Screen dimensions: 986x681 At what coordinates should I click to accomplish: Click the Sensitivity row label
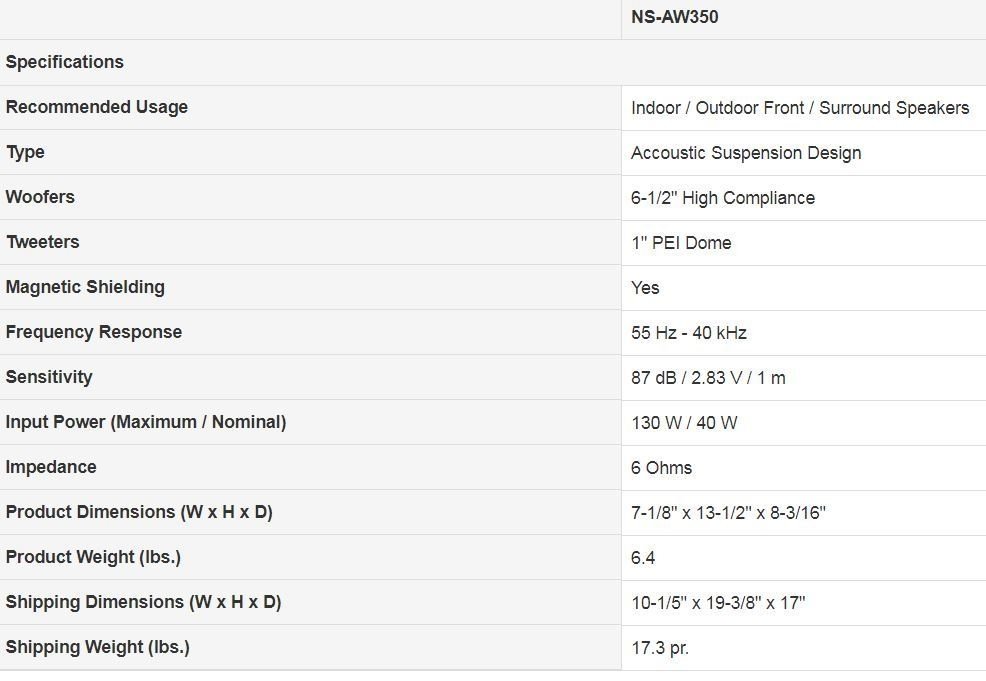click(49, 377)
